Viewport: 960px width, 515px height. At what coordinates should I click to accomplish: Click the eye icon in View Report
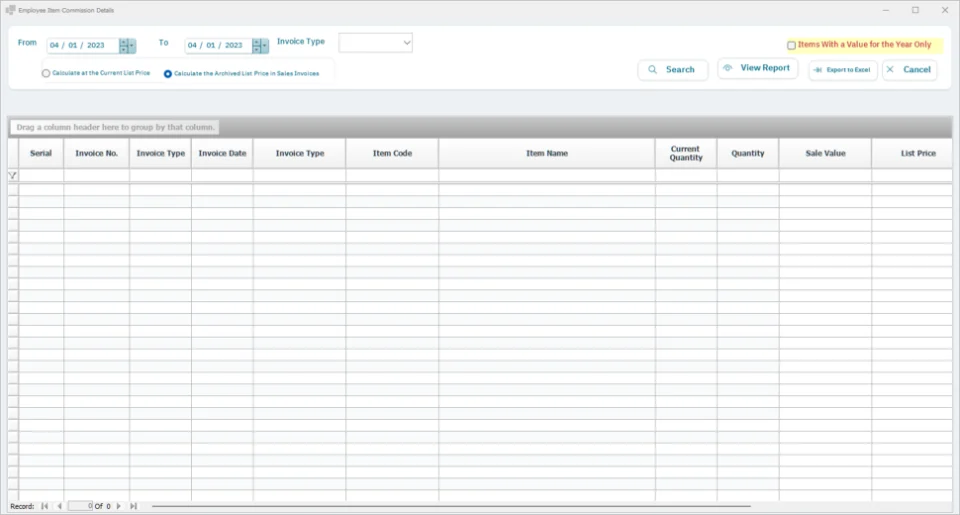(x=727, y=68)
